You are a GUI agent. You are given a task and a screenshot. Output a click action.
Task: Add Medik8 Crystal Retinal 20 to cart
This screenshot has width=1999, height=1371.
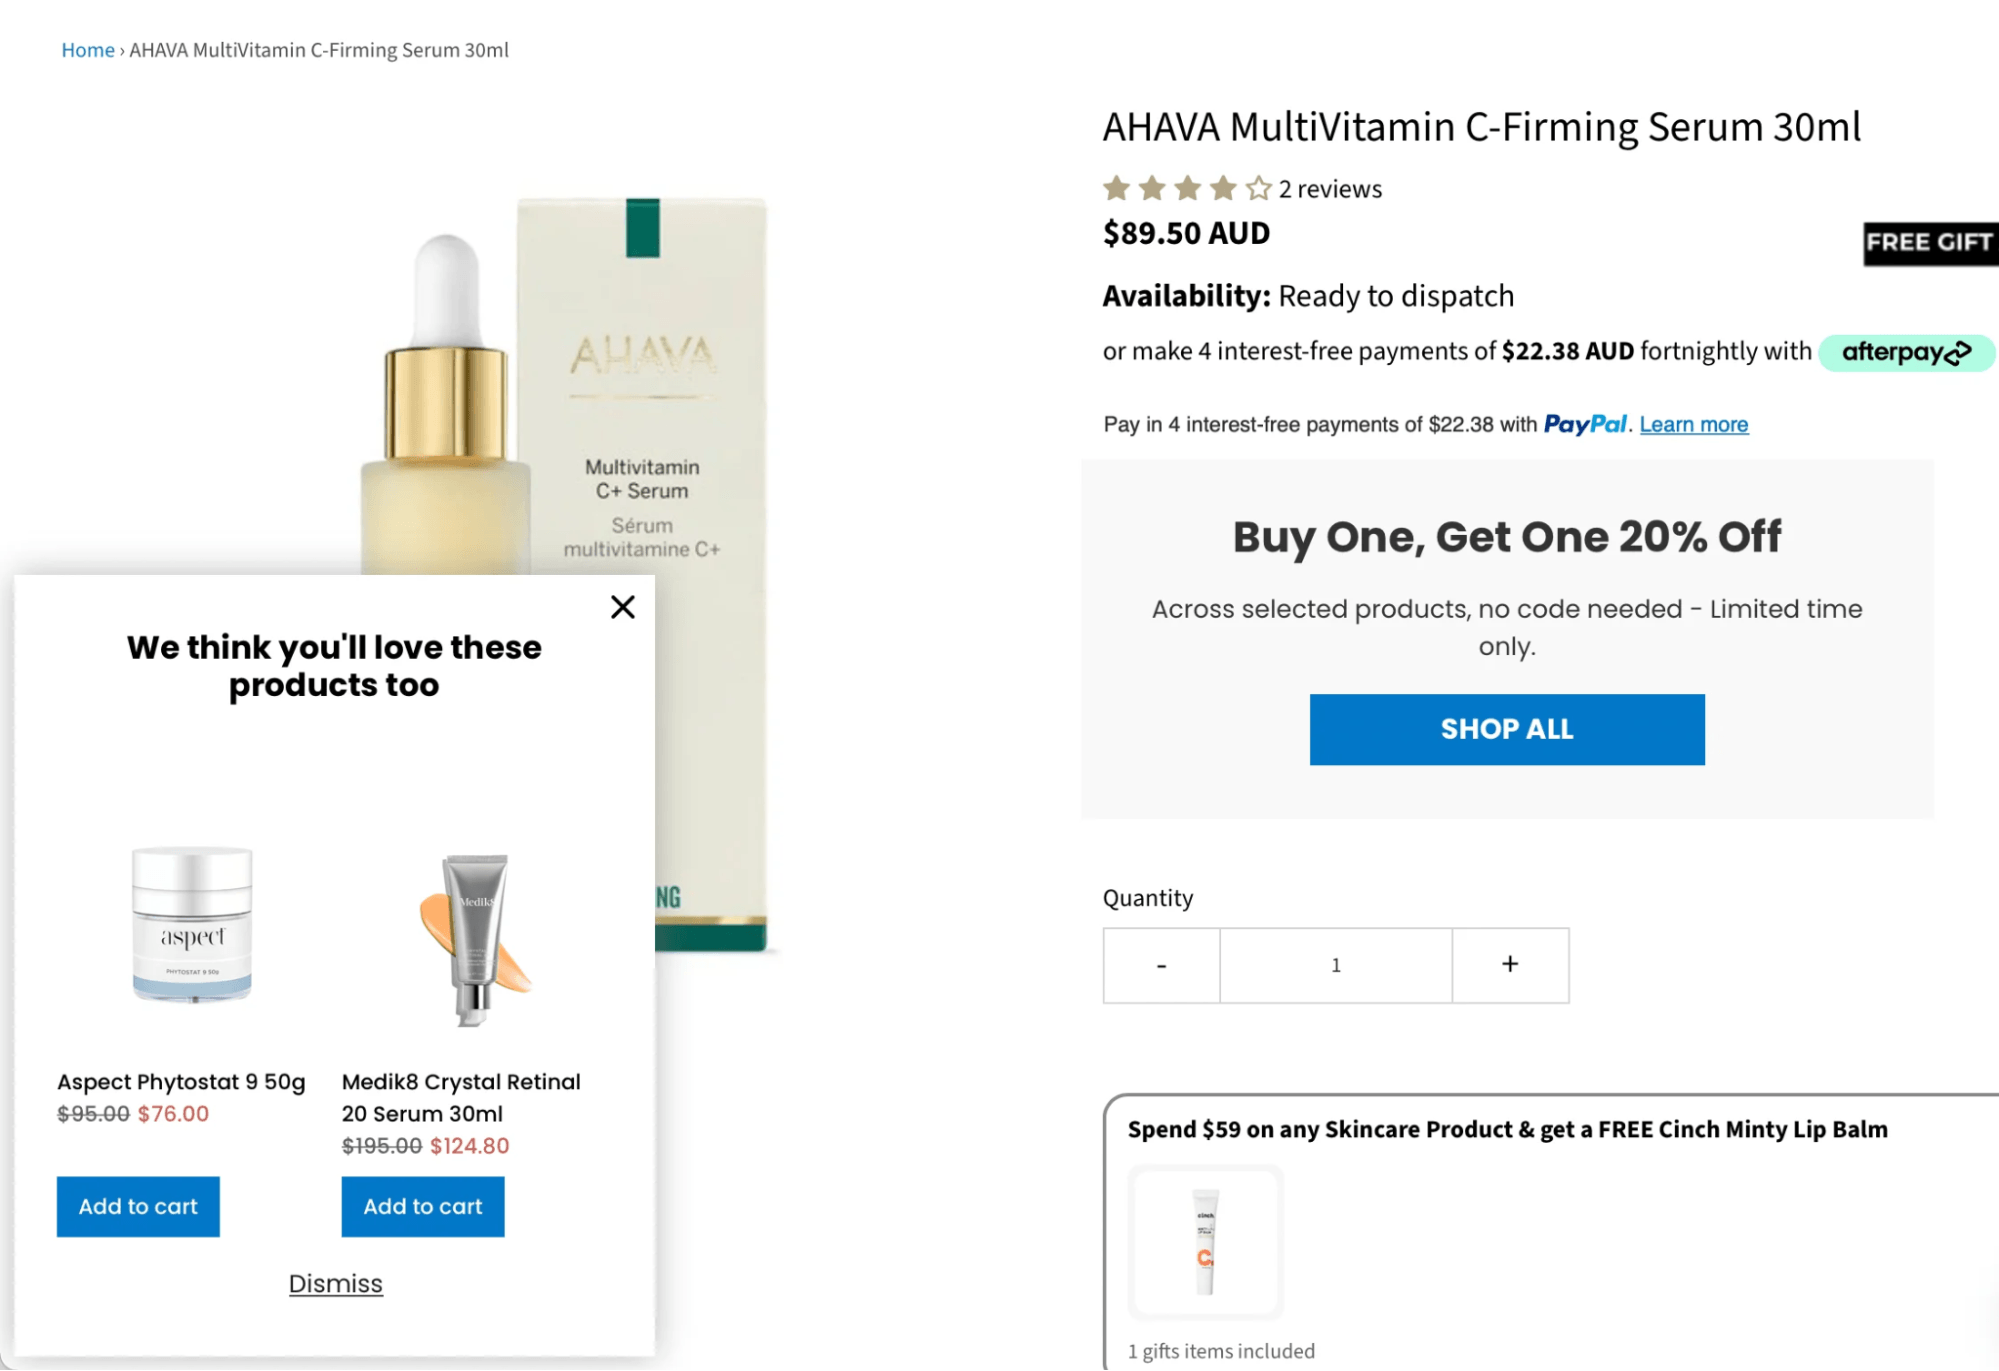[422, 1206]
